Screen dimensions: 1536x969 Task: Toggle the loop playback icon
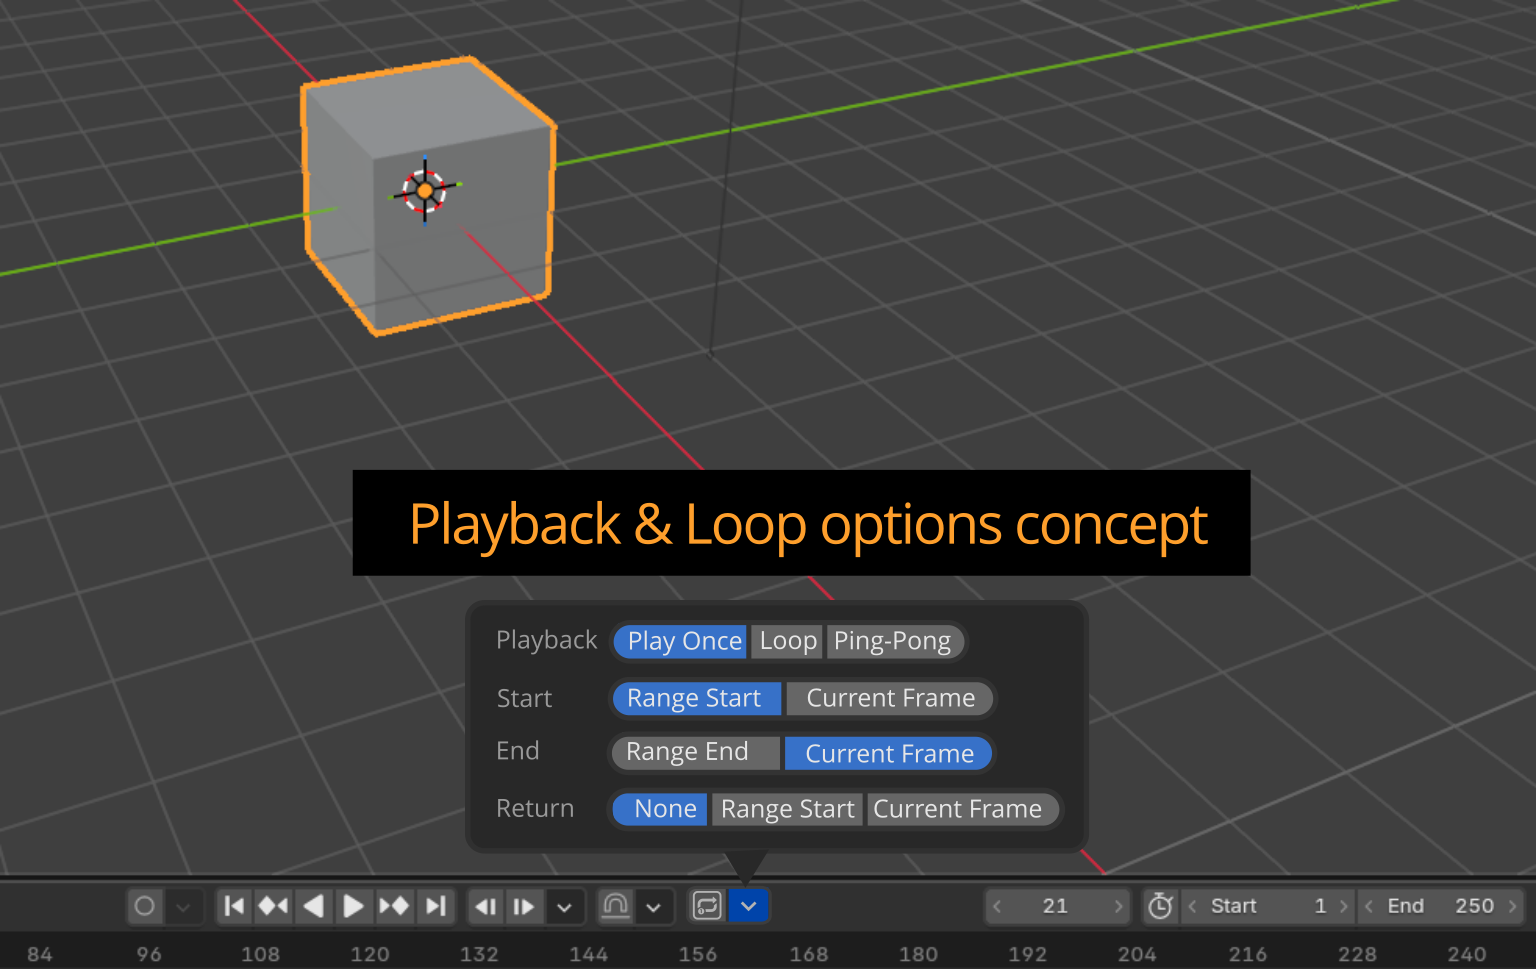pyautogui.click(x=707, y=906)
